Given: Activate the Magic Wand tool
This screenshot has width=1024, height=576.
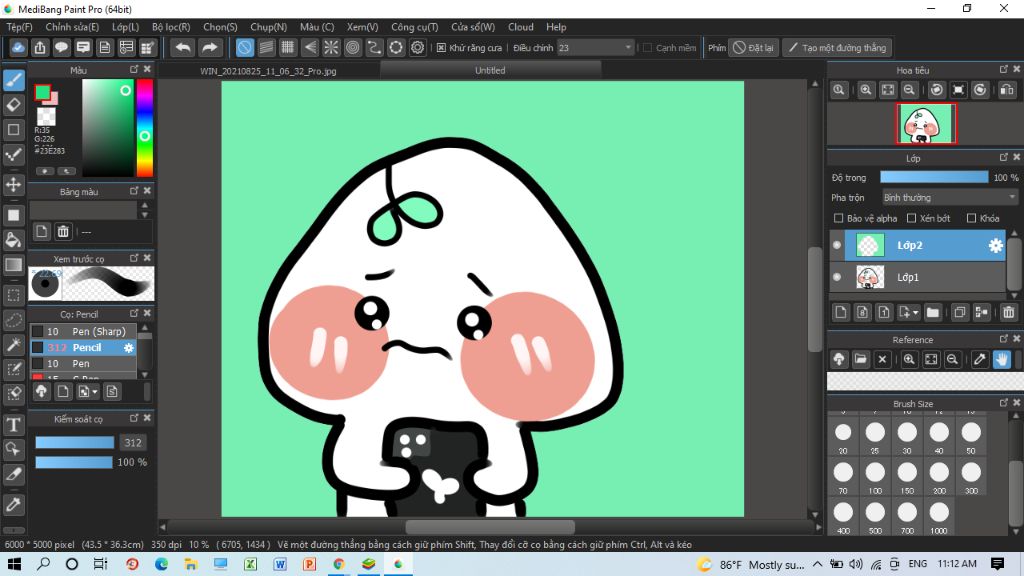Looking at the screenshot, I should pos(14,344).
